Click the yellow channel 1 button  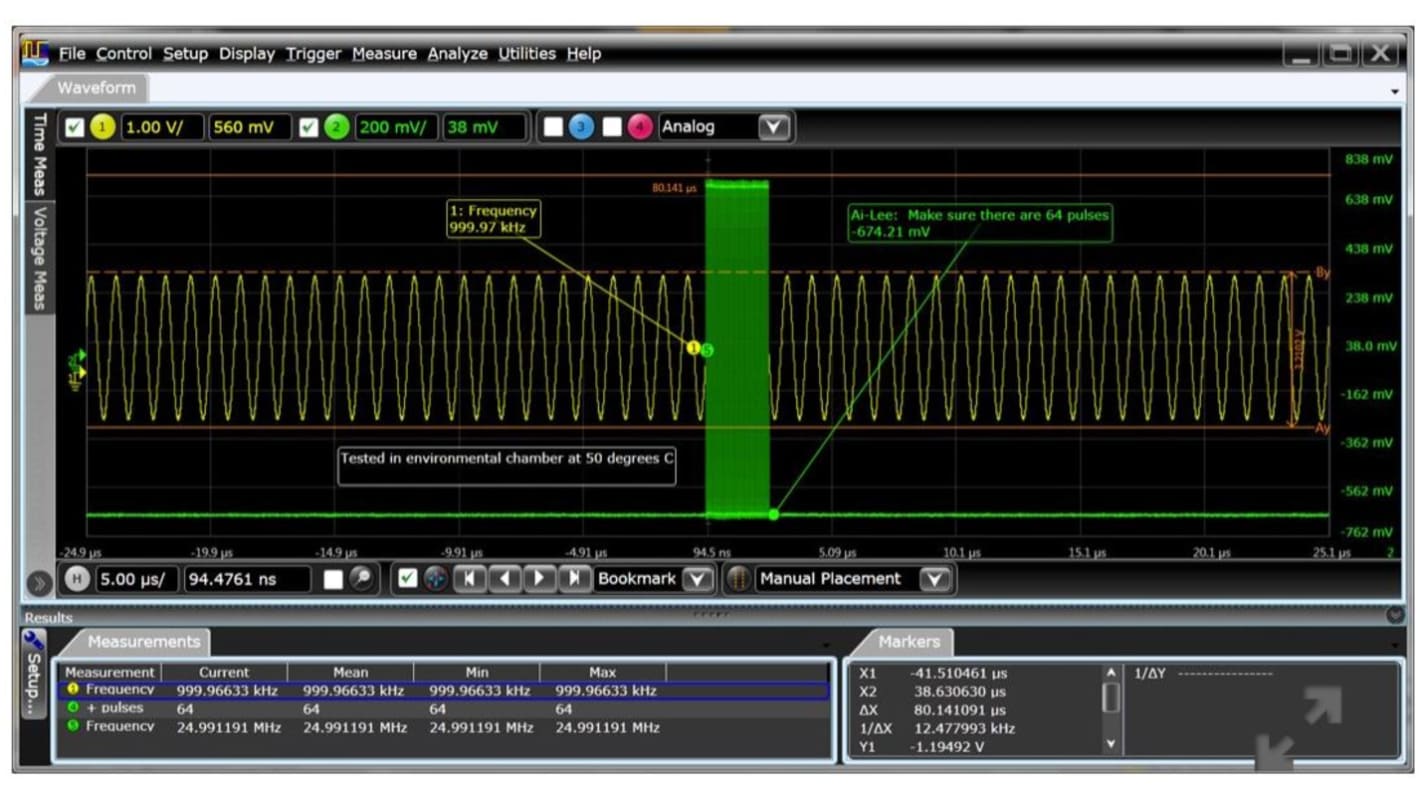pyautogui.click(x=103, y=127)
